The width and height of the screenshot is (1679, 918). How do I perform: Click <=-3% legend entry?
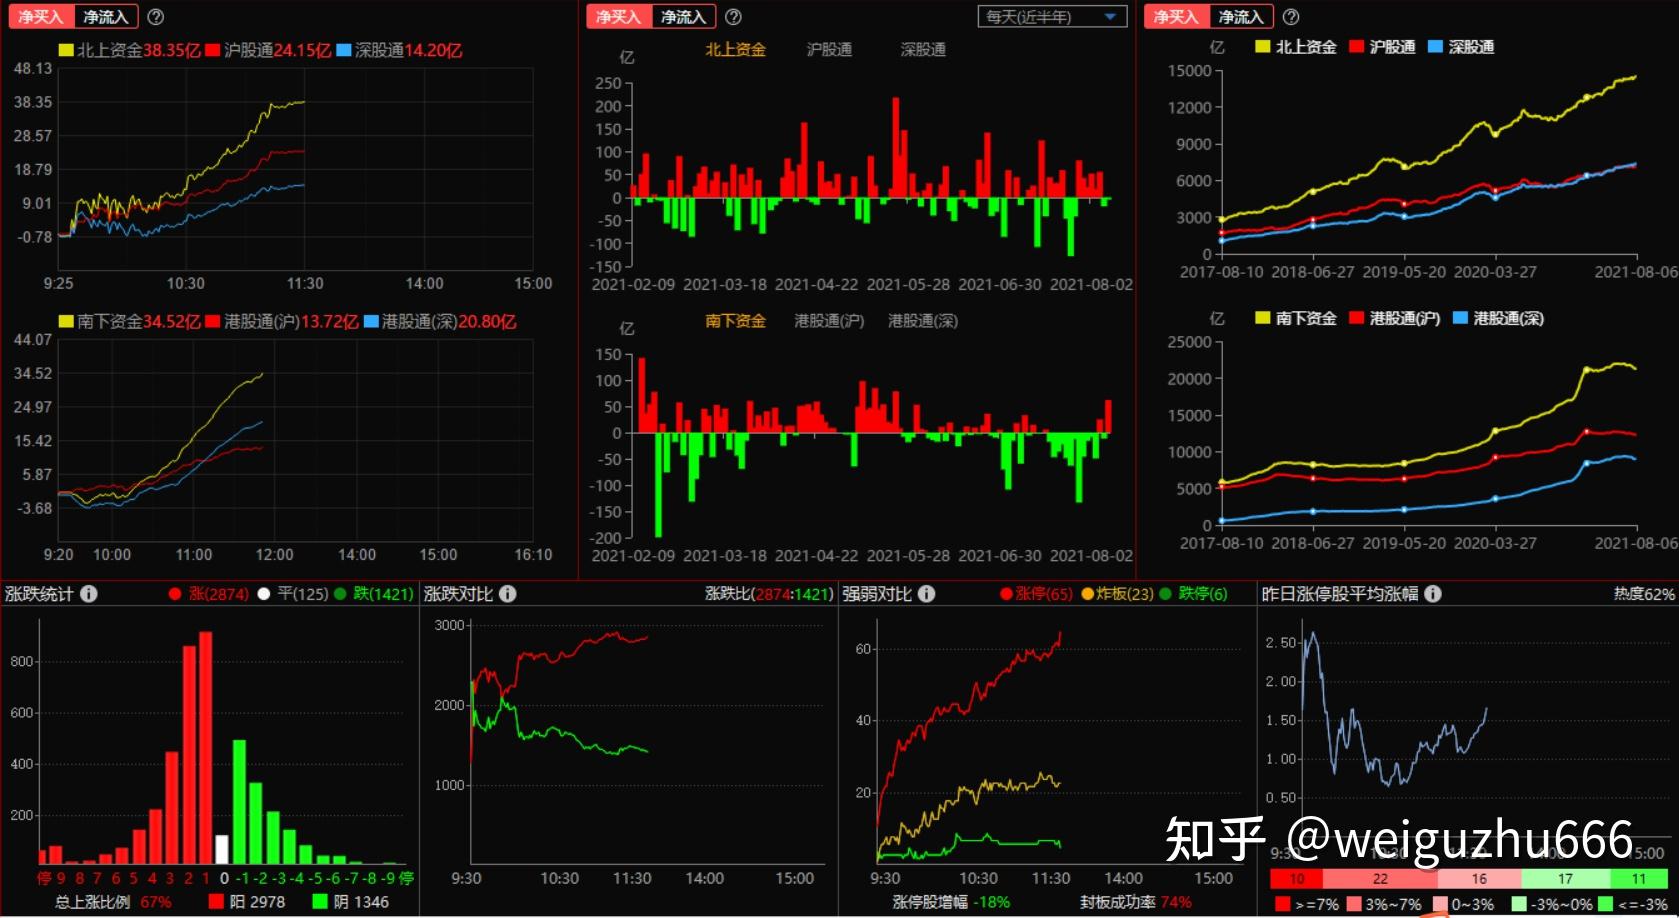1634,904
